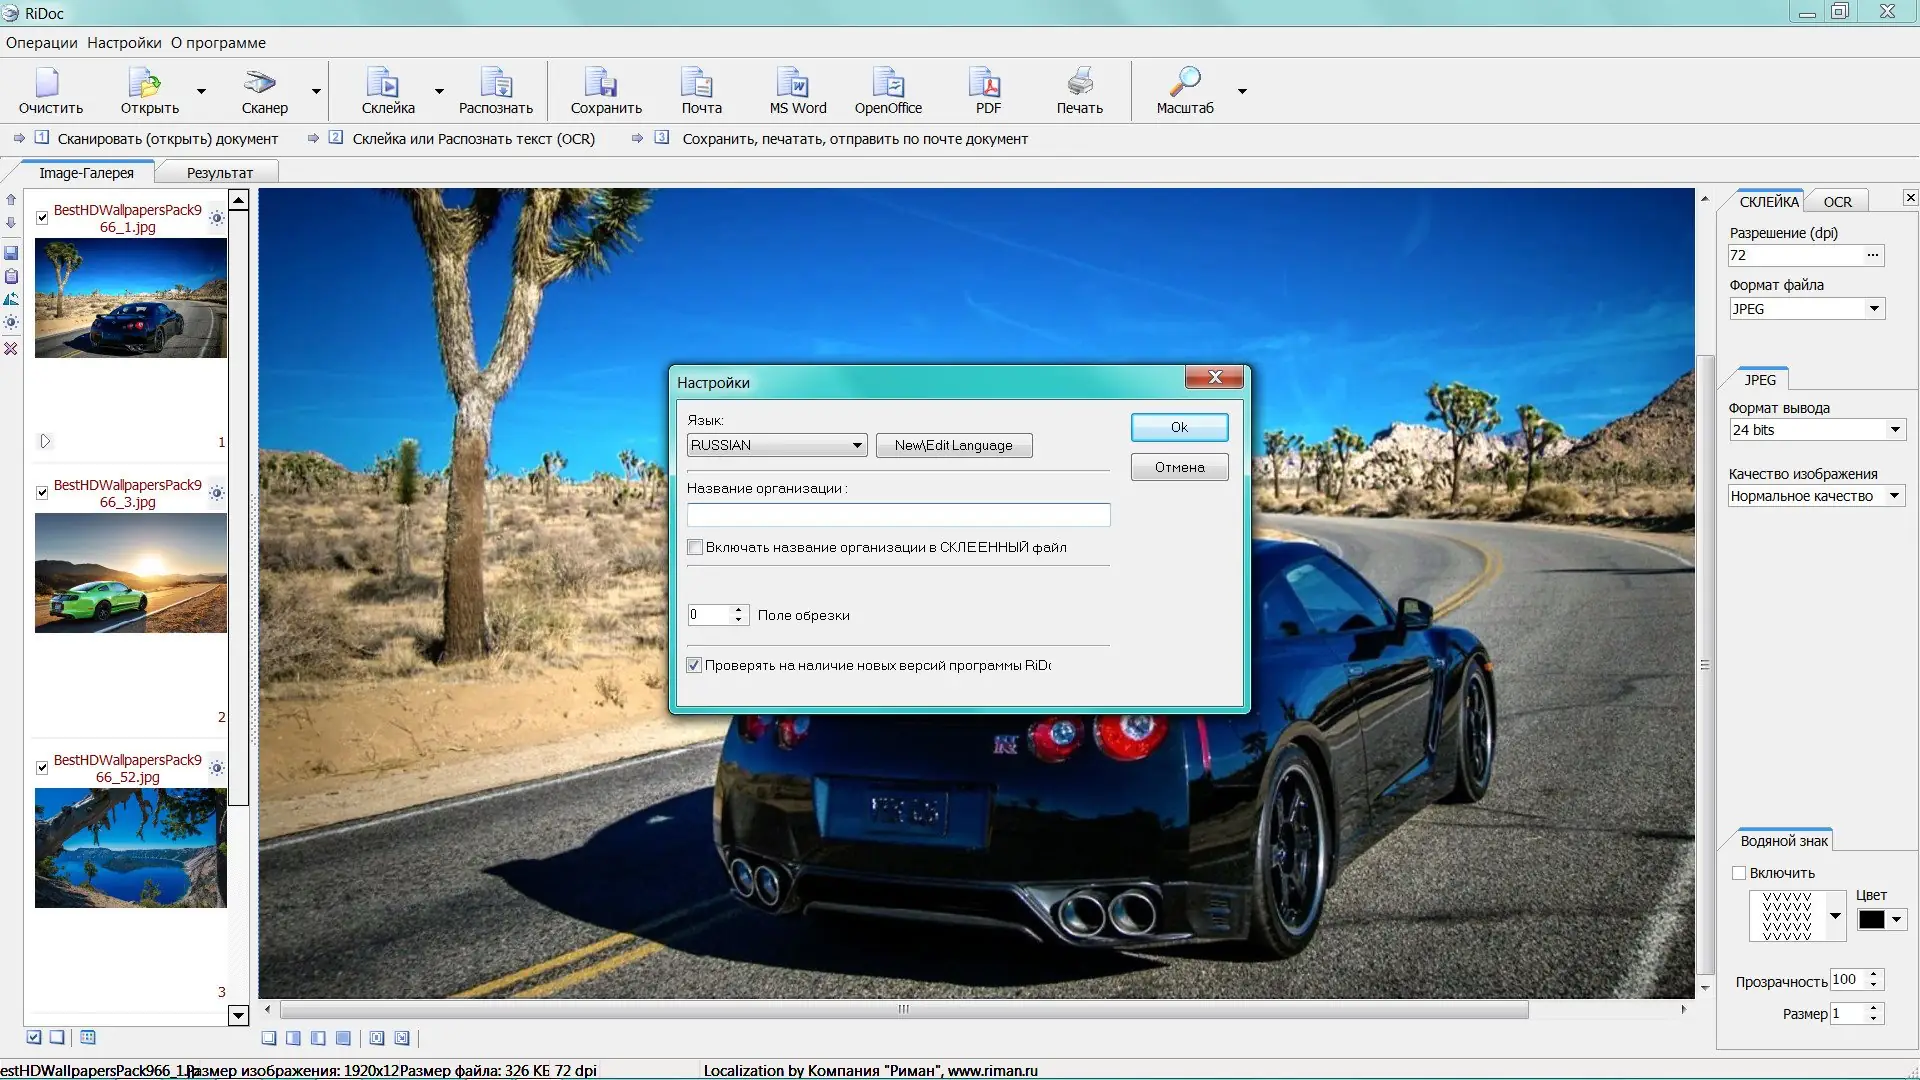The width and height of the screenshot is (1920, 1080).
Task: Expand the JPEG file format dropdown
Action: coord(1874,309)
